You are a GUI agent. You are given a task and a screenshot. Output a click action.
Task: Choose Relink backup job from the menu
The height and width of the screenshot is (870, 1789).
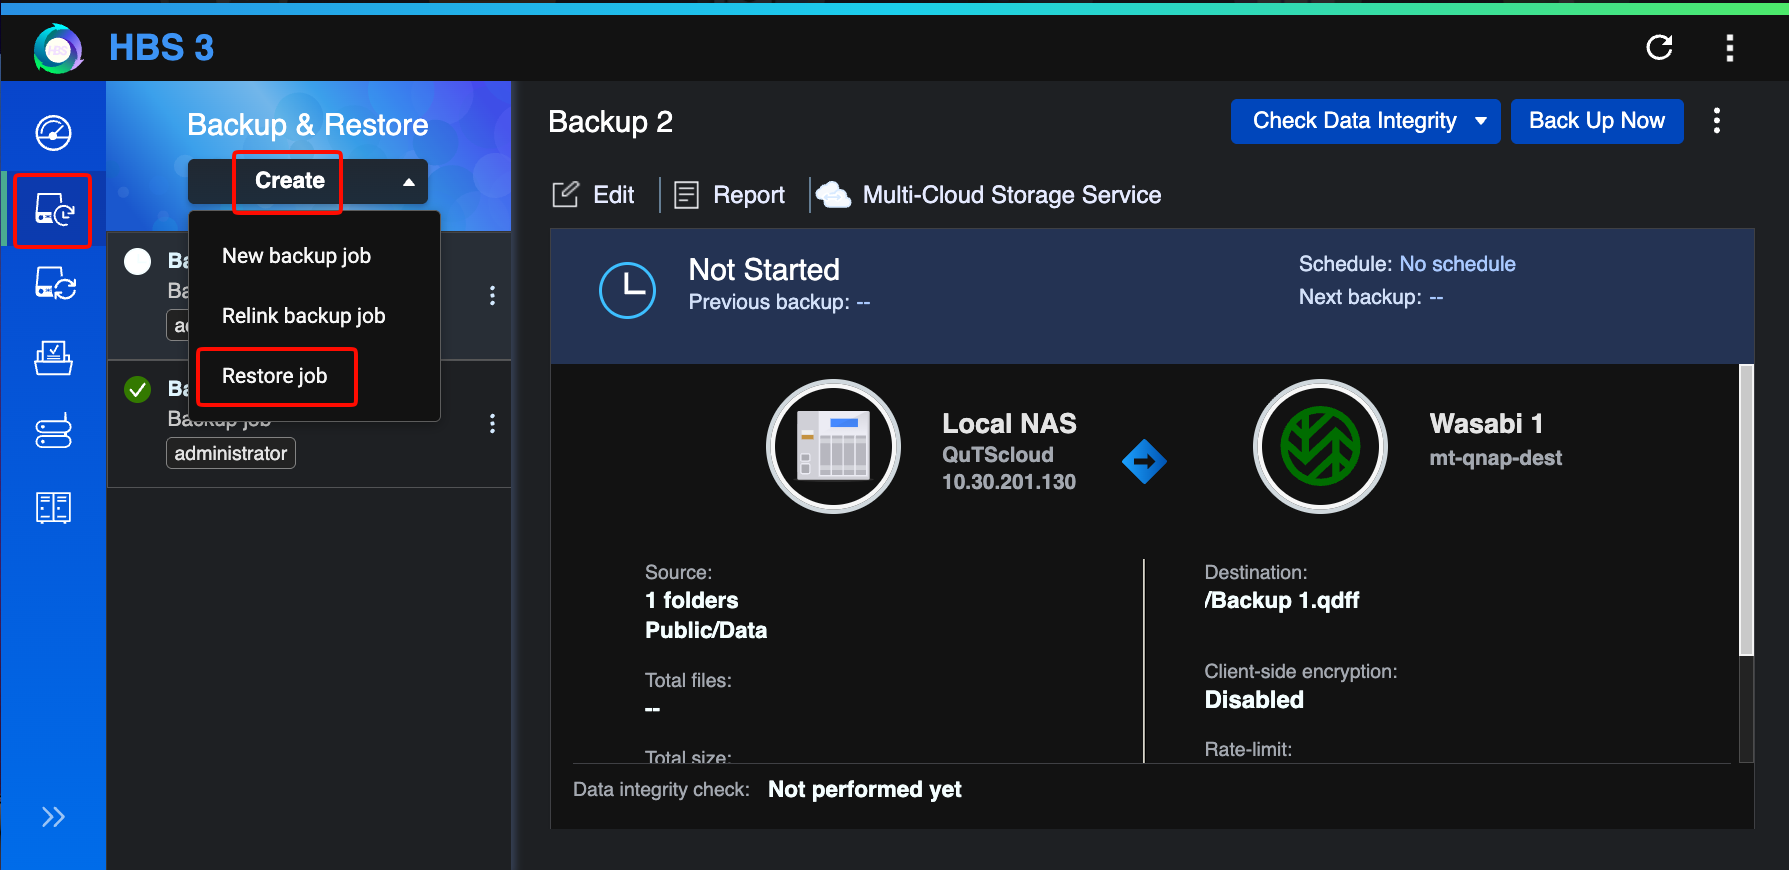303,316
